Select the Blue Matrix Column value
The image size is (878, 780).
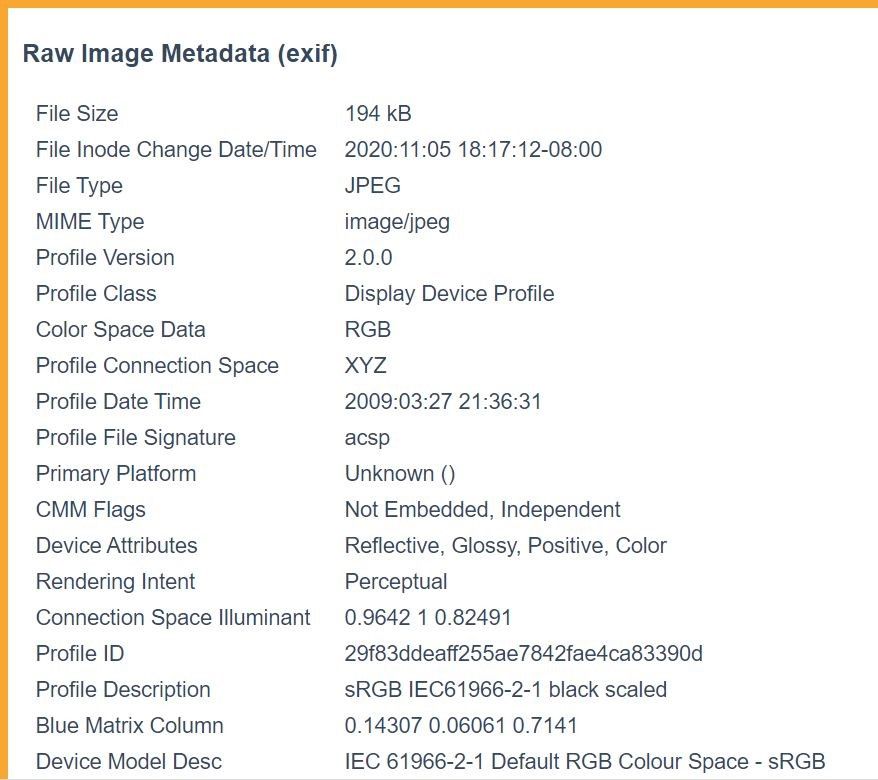pyautogui.click(x=461, y=726)
